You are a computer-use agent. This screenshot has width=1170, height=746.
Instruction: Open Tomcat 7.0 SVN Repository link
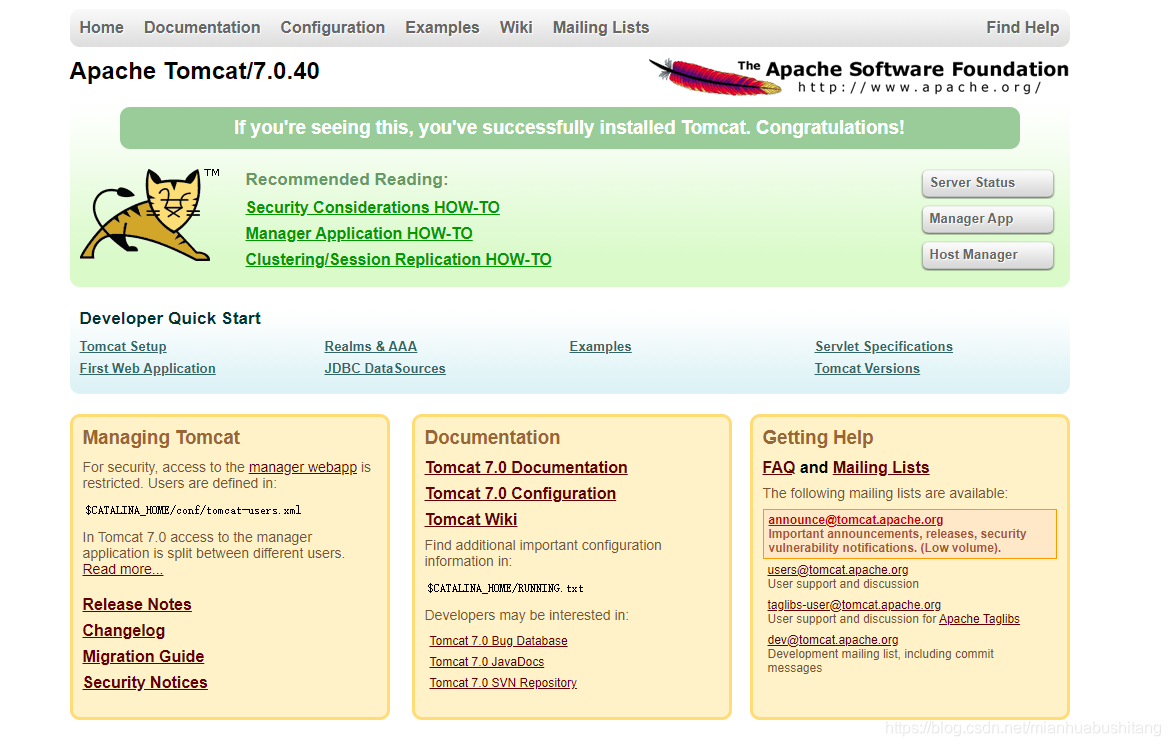(503, 683)
